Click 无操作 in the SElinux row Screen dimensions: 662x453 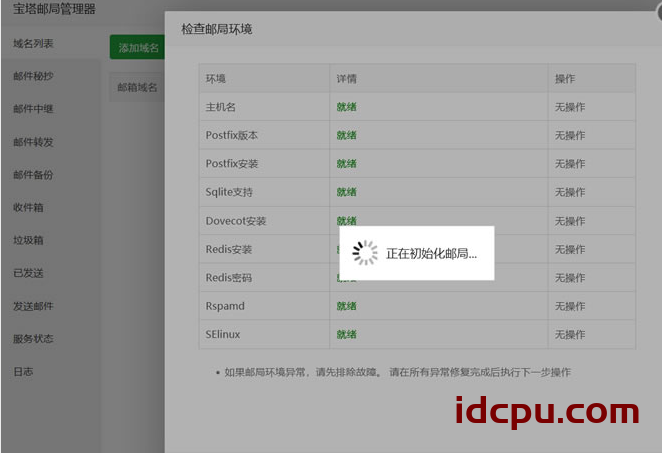[x=570, y=335]
